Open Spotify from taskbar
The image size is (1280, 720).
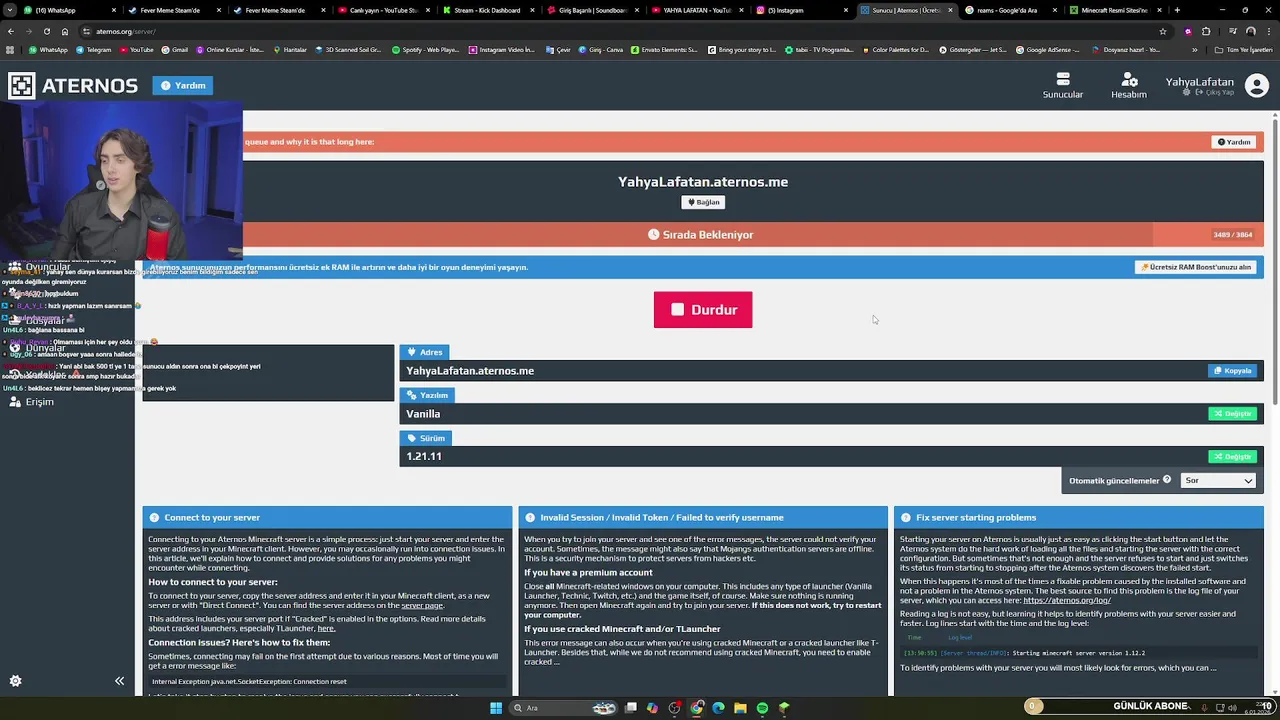pos(762,708)
